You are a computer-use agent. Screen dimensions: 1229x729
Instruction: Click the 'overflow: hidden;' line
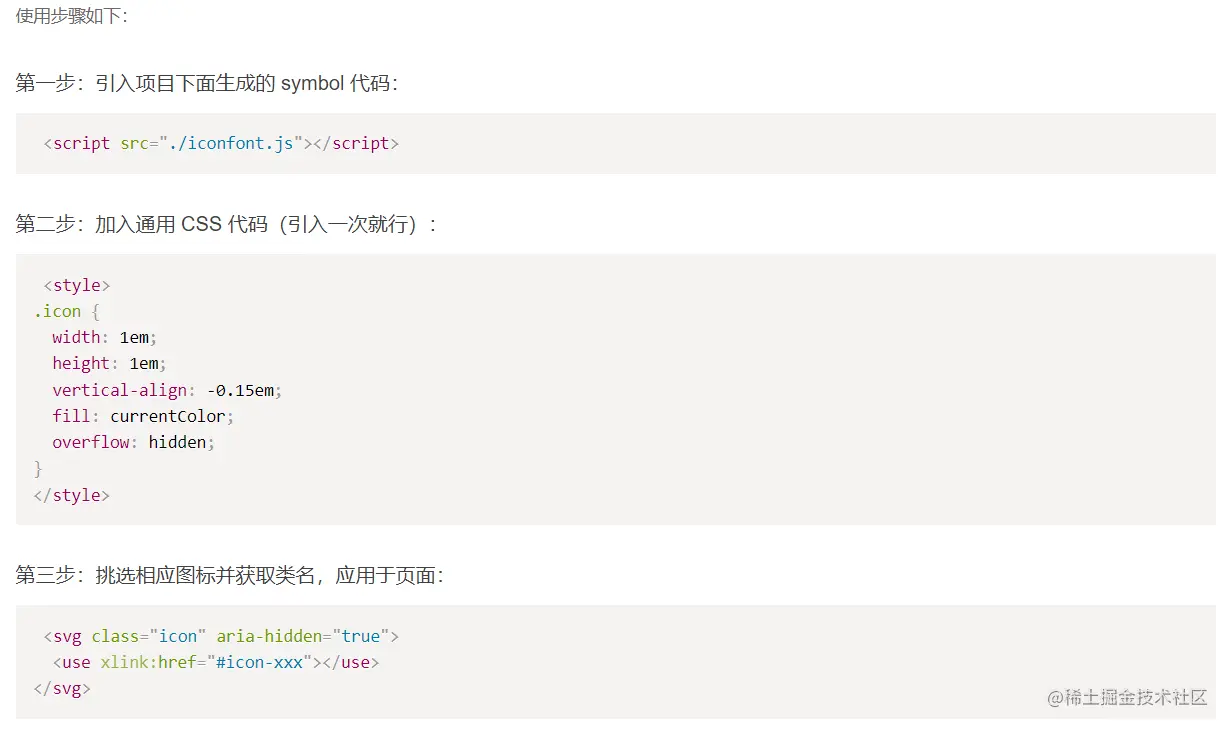coord(134,442)
